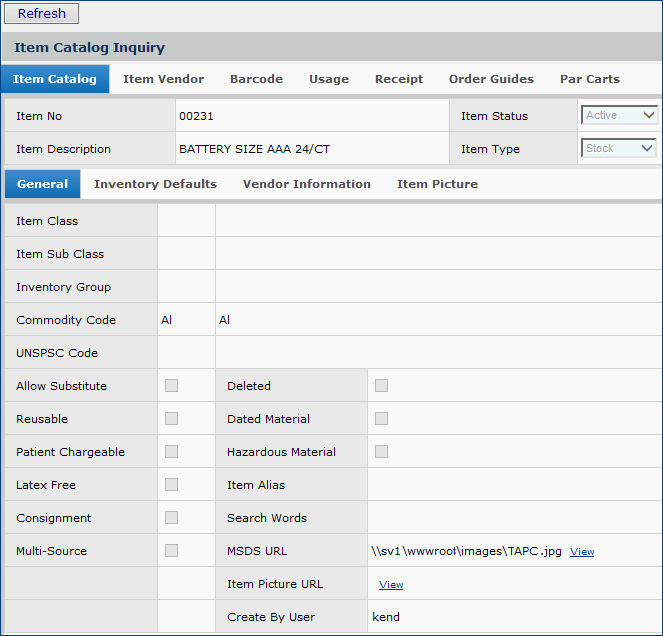
Task: Open the Item Status dropdown
Action: [x=619, y=116]
